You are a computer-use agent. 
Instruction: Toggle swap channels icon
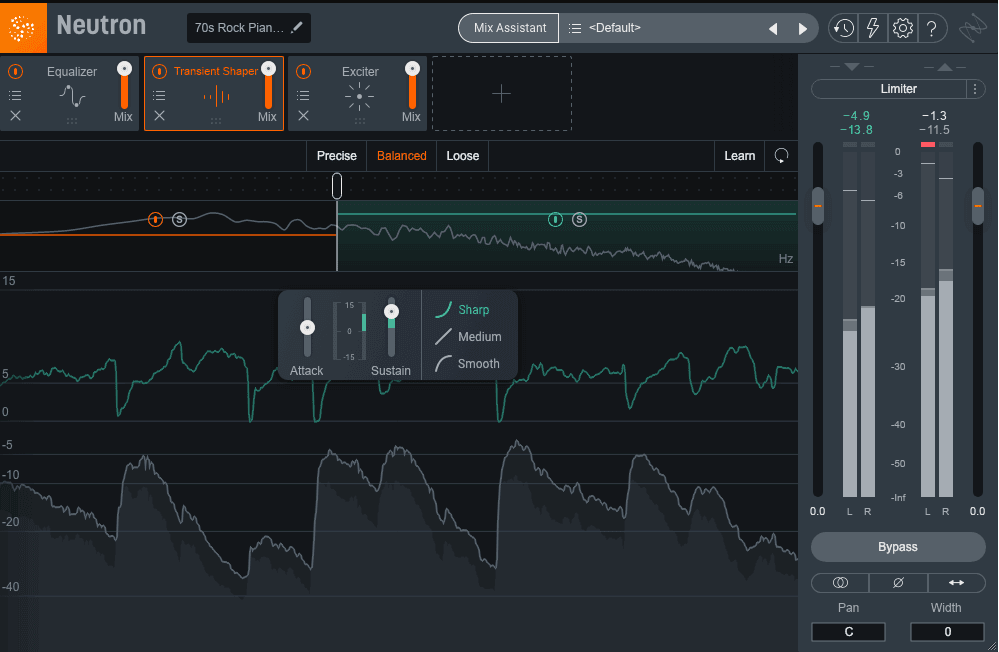pos(956,583)
